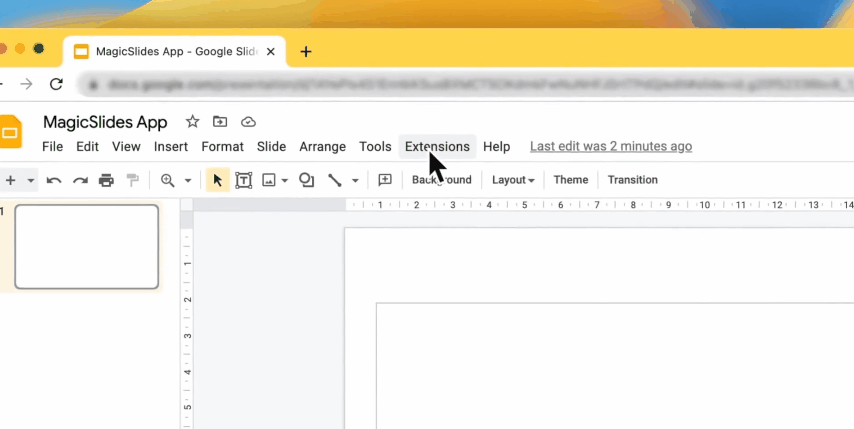Click the MagicSlides App - Google Slides tab
854x429 pixels.
pyautogui.click(x=174, y=52)
